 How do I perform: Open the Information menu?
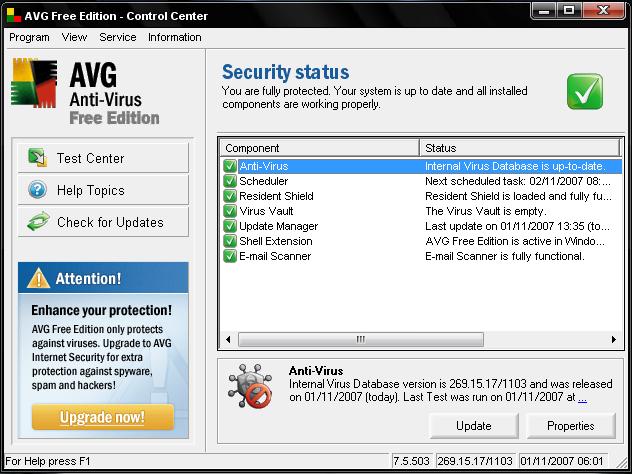click(175, 37)
